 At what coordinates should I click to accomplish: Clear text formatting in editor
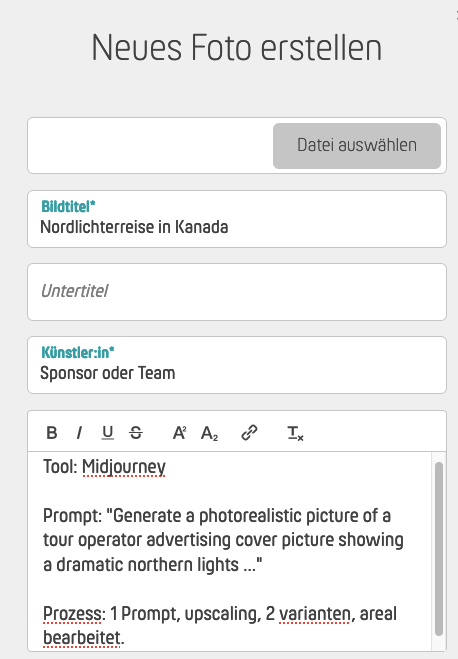[295, 433]
